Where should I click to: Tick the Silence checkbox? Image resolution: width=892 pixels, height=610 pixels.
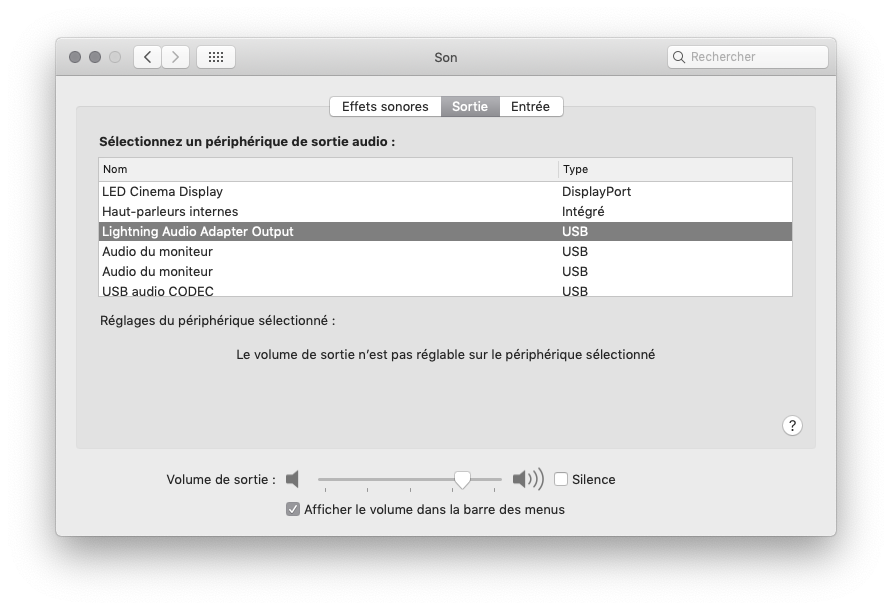(561, 479)
